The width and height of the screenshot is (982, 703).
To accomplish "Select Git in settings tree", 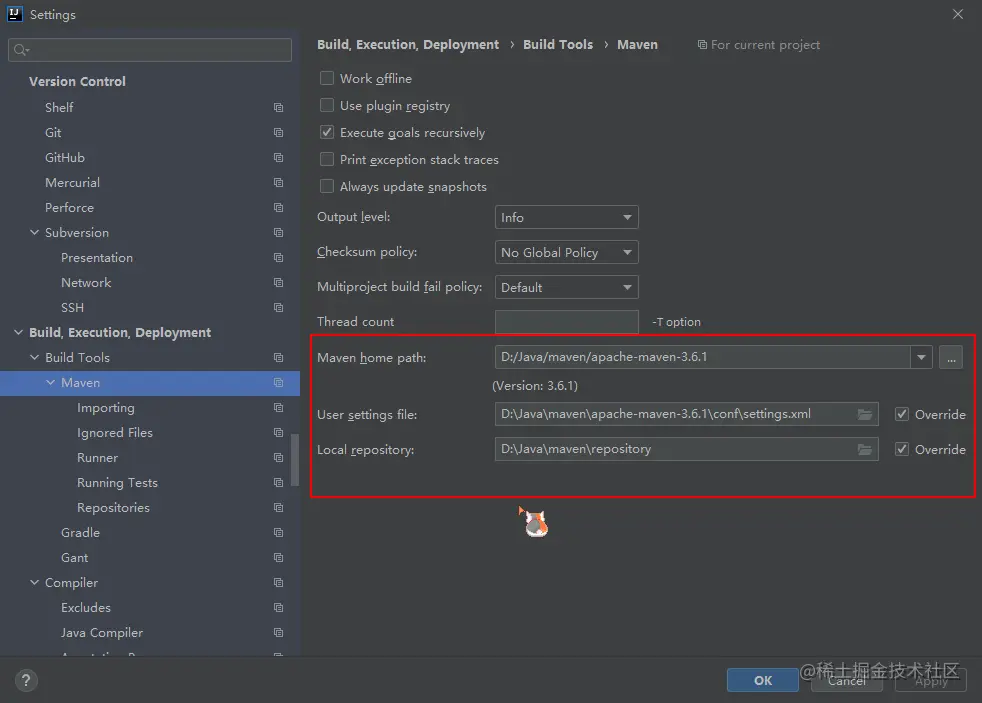I will [x=53, y=133].
